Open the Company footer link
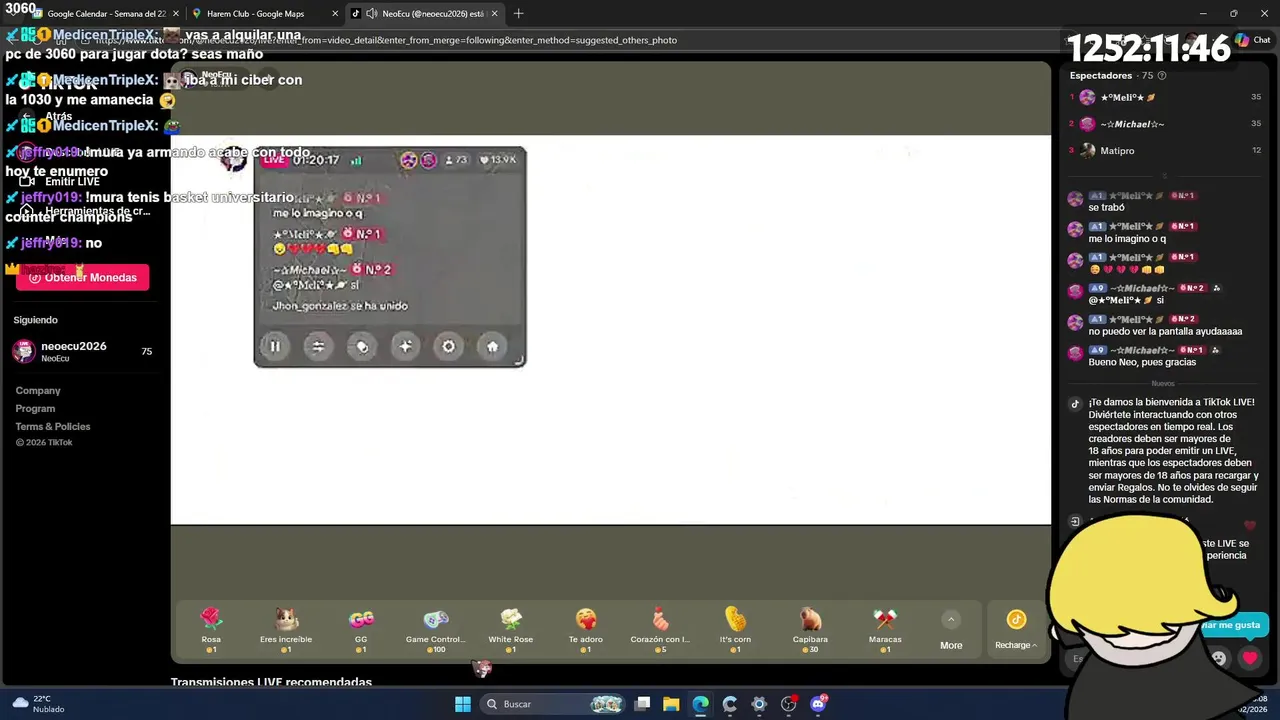Viewport: 1280px width, 720px height. tap(38, 391)
